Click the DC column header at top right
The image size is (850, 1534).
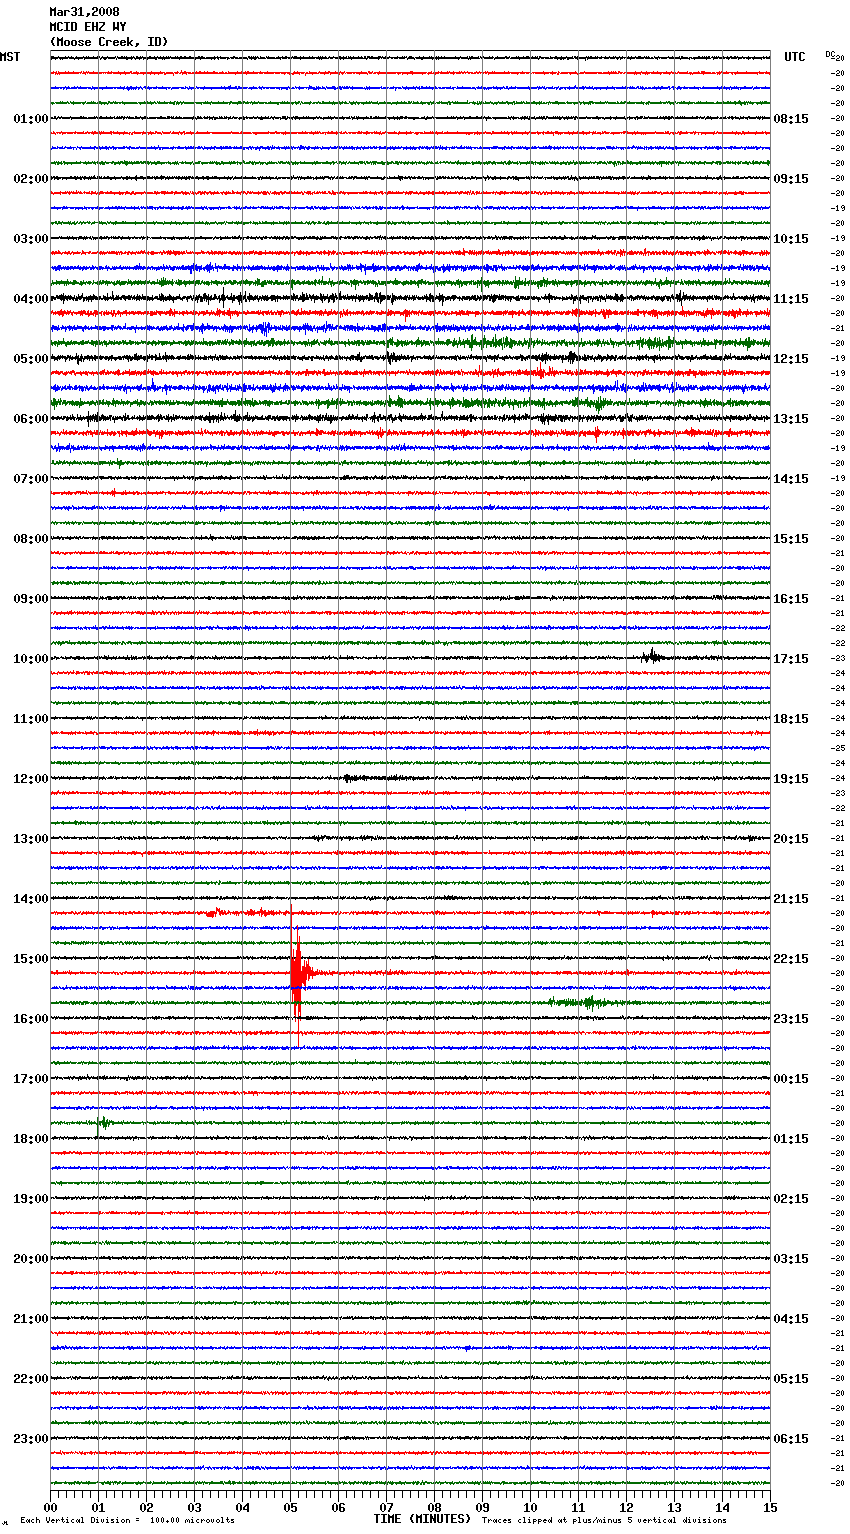click(830, 54)
